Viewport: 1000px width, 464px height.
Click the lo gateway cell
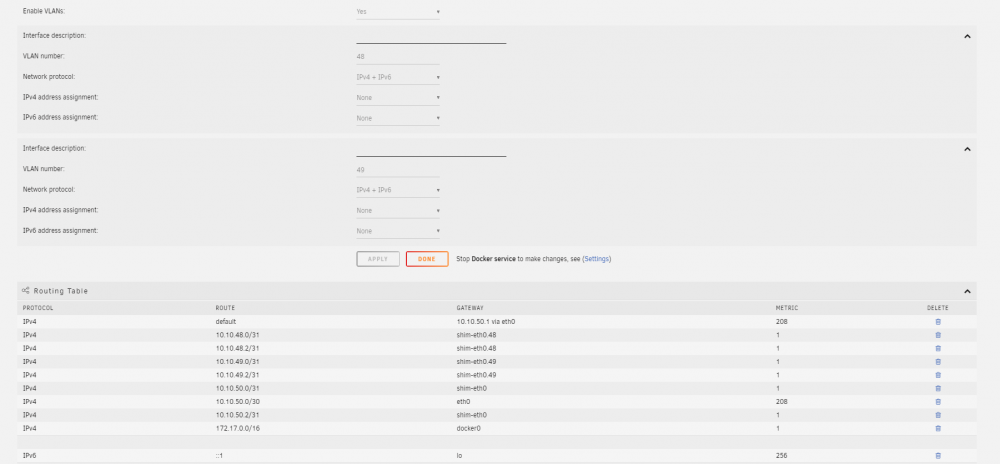point(459,456)
